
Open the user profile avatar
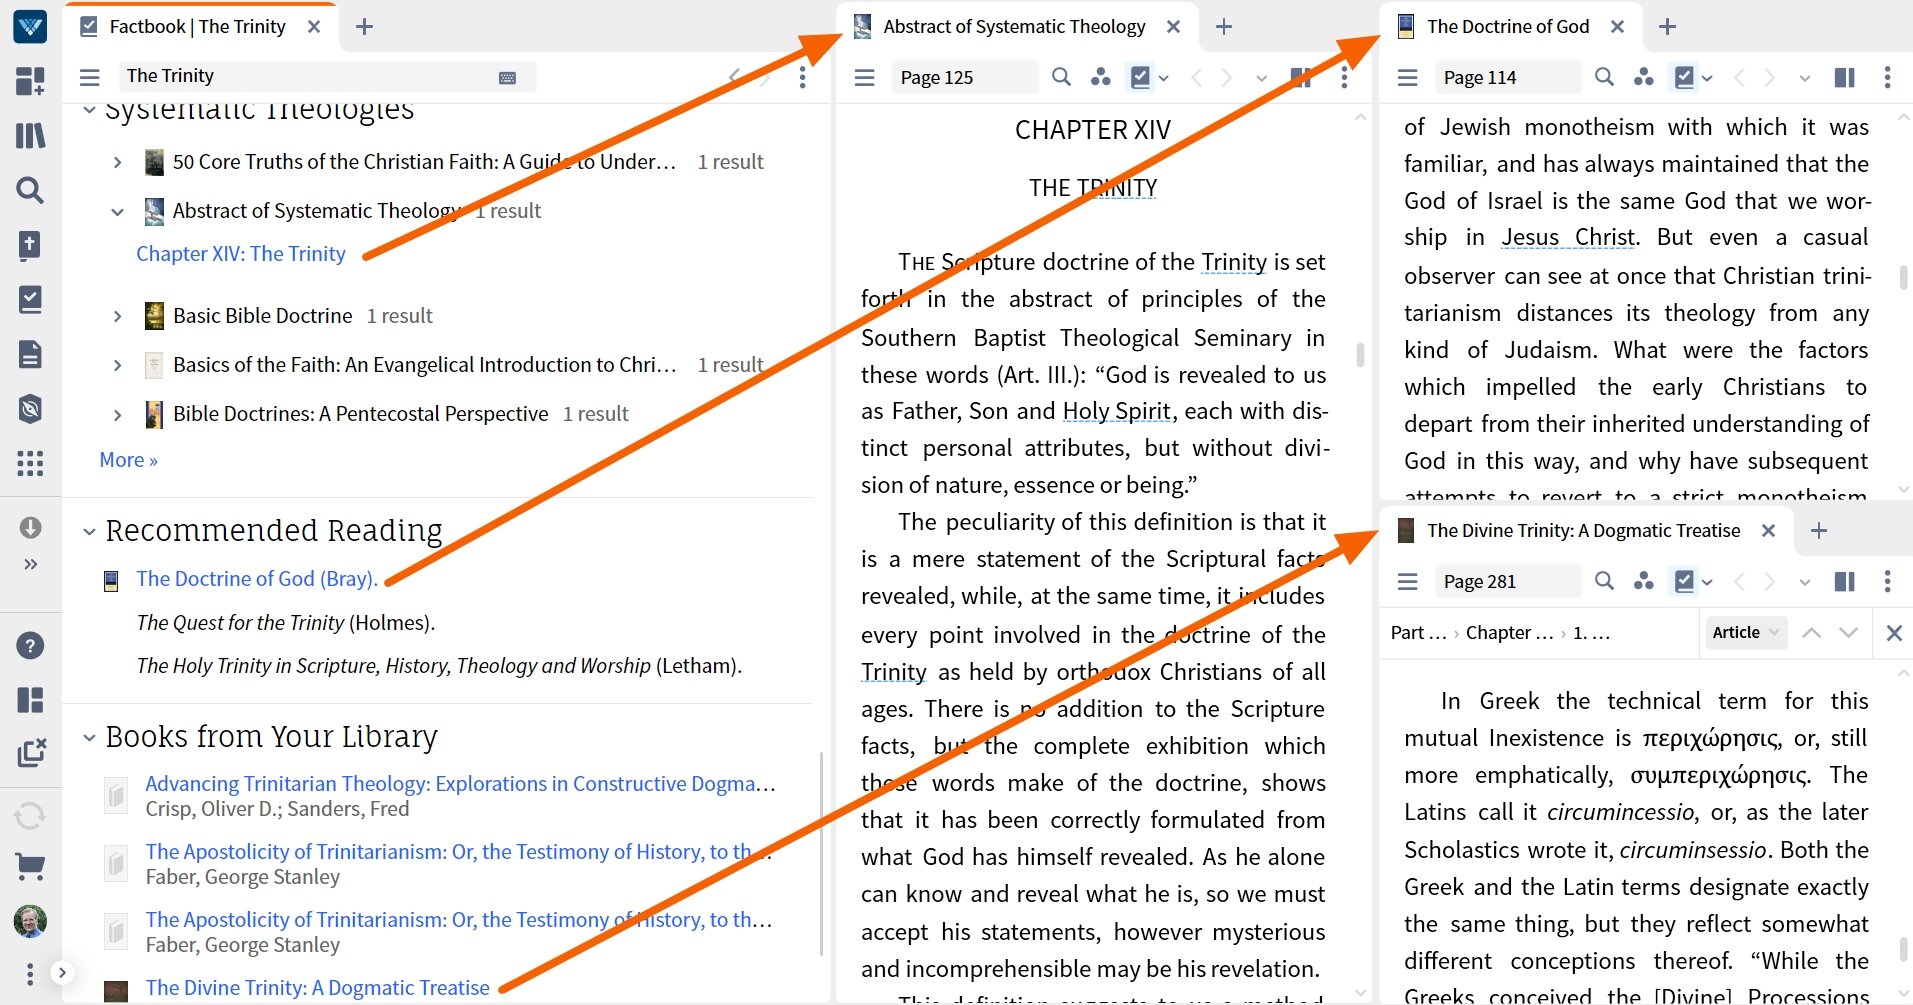click(30, 921)
